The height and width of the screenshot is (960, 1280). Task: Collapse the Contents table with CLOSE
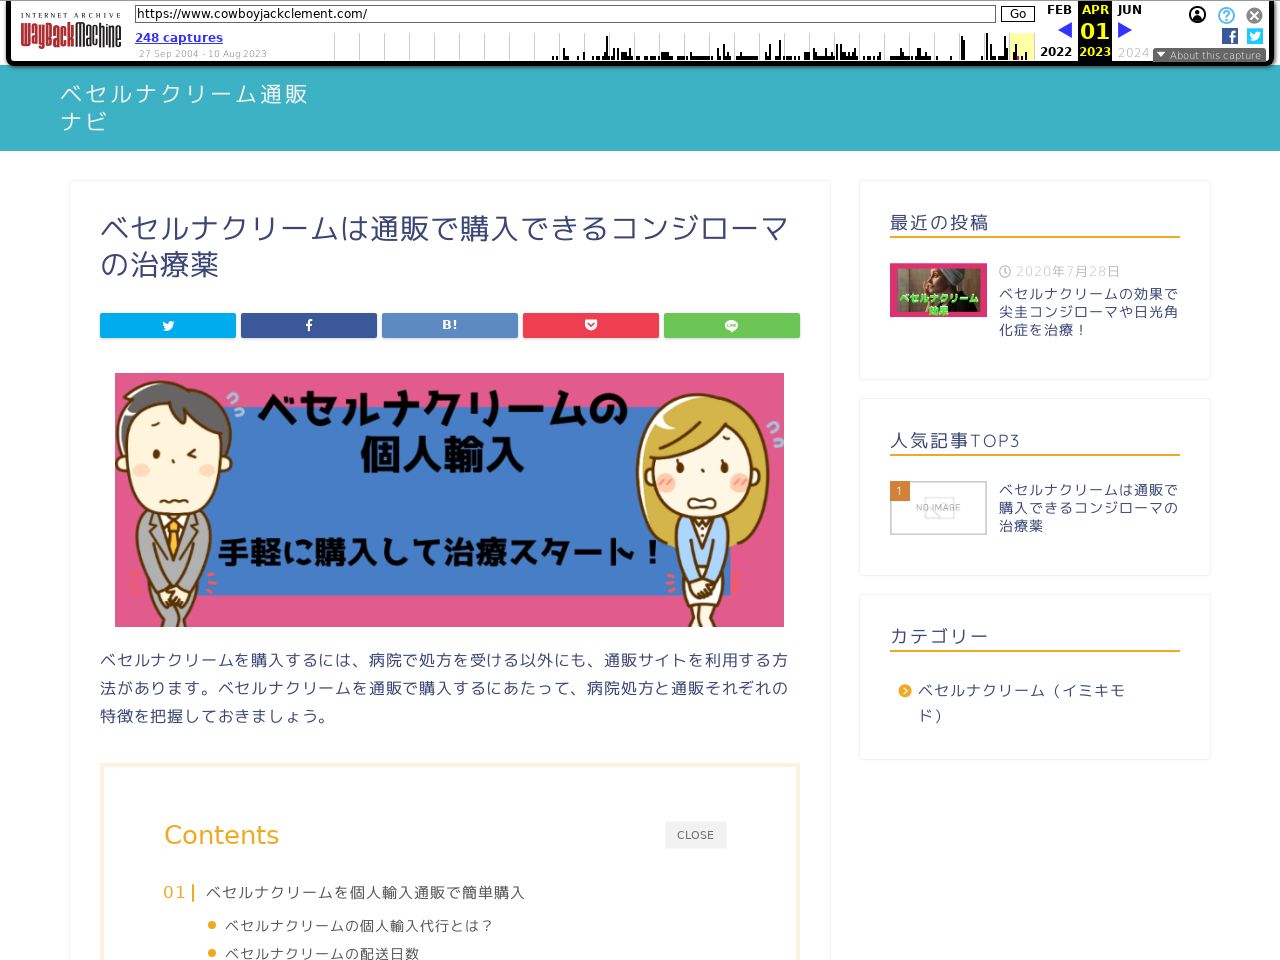coord(695,835)
